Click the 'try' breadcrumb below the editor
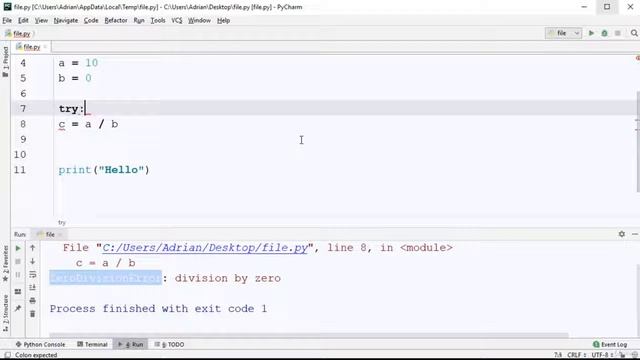Screen dimensions: 640x360 point(62,222)
